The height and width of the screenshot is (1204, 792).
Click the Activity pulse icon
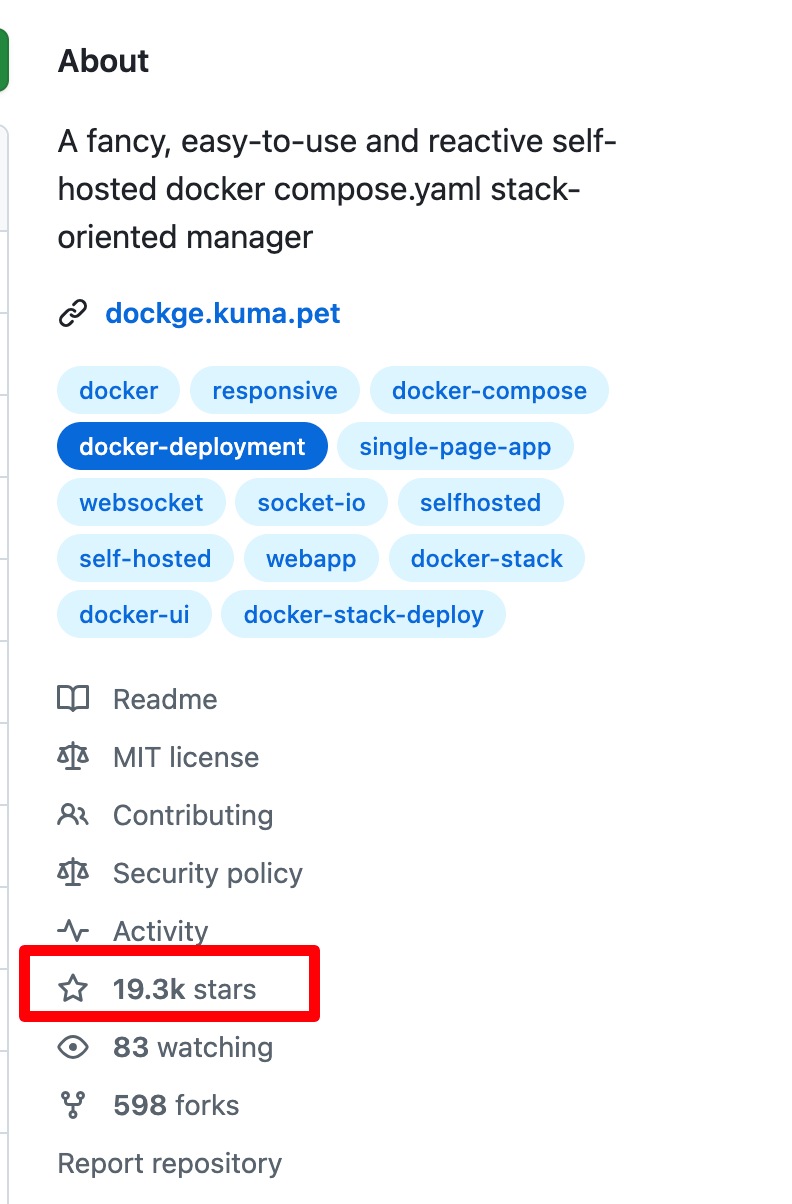pos(73,931)
